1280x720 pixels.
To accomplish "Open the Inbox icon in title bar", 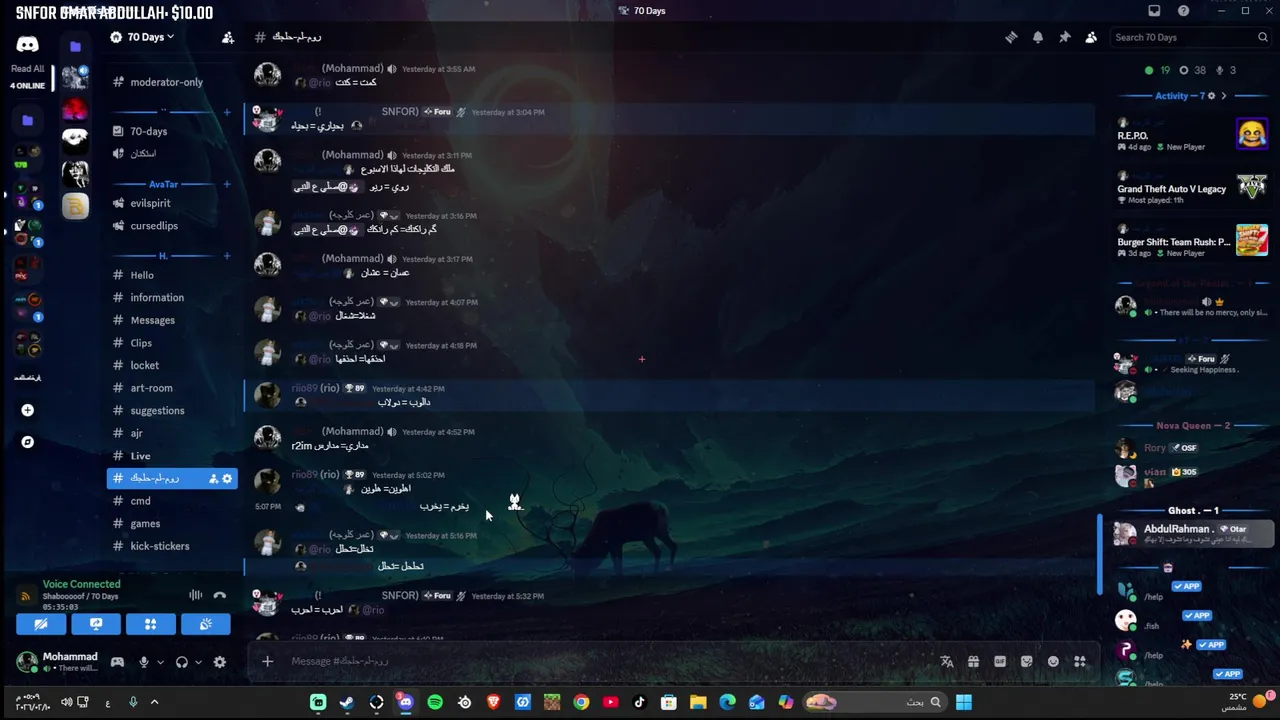I will click(1154, 11).
